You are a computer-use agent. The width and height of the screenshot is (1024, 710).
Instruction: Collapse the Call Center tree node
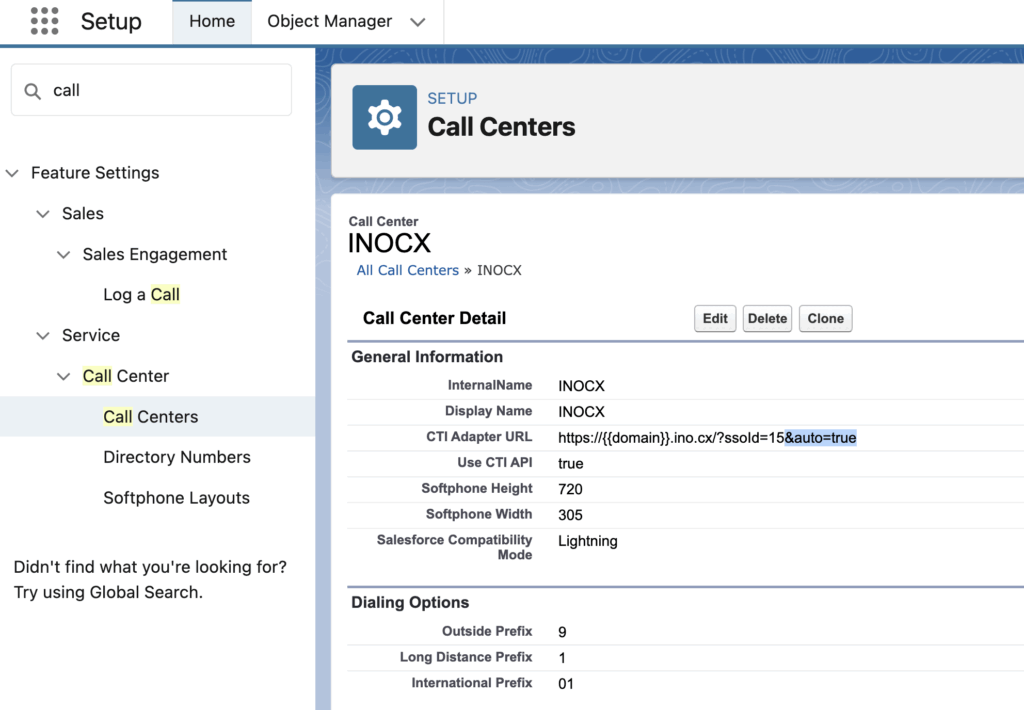64,377
